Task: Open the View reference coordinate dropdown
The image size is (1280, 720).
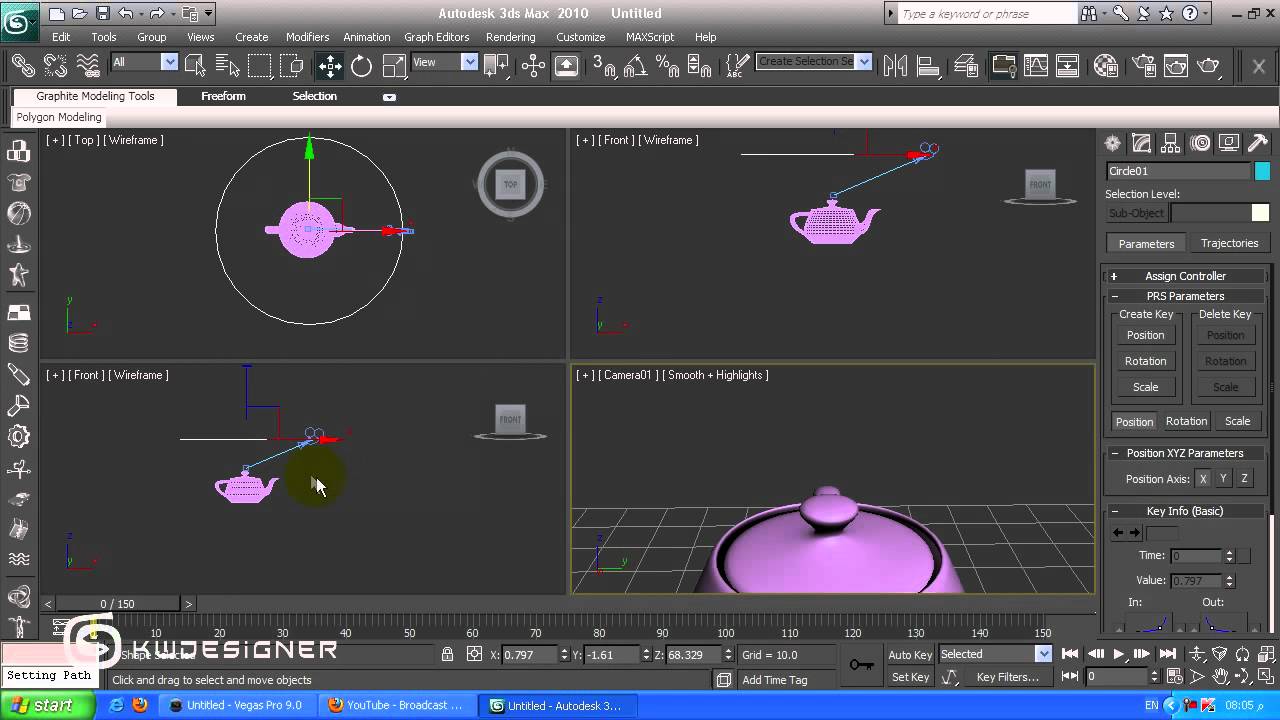Action: point(444,62)
